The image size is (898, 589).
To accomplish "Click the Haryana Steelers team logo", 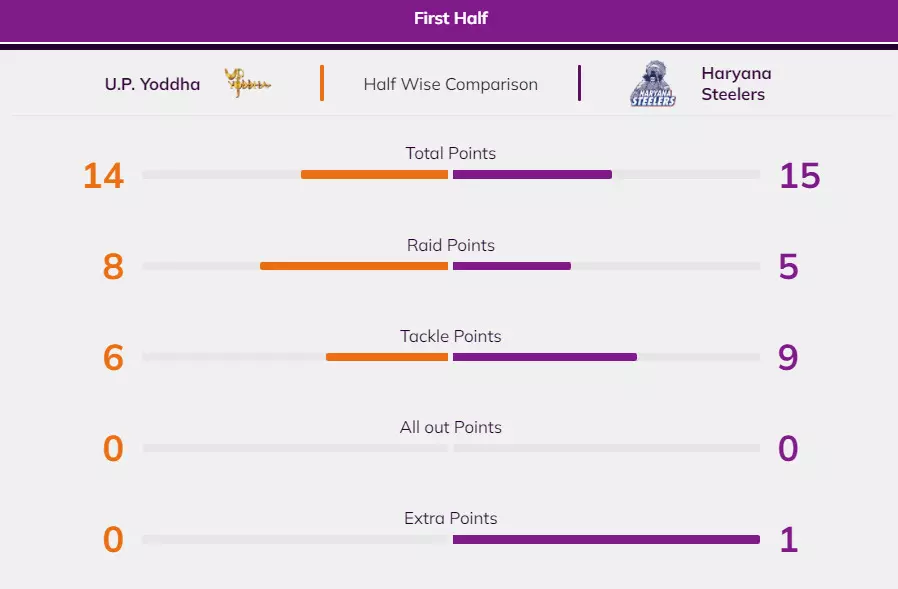I will pos(653,84).
